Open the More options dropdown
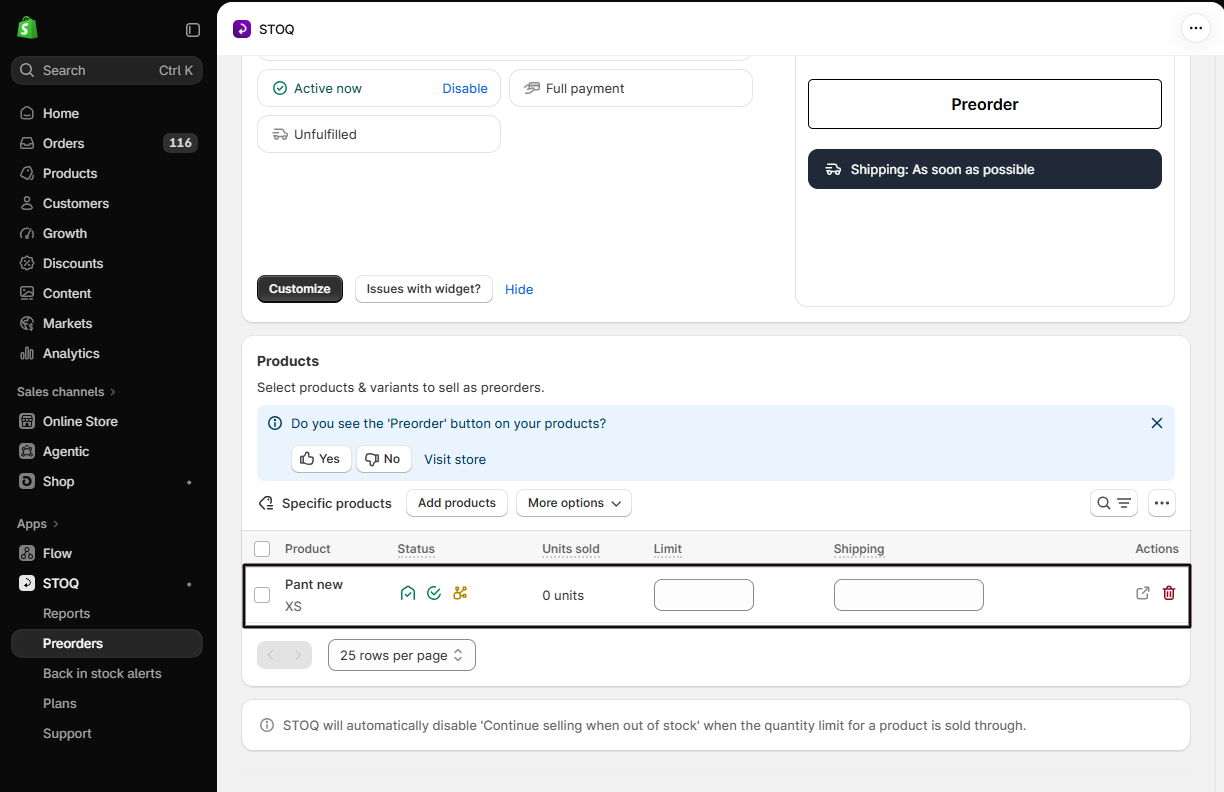The width and height of the screenshot is (1224, 792). (x=574, y=503)
